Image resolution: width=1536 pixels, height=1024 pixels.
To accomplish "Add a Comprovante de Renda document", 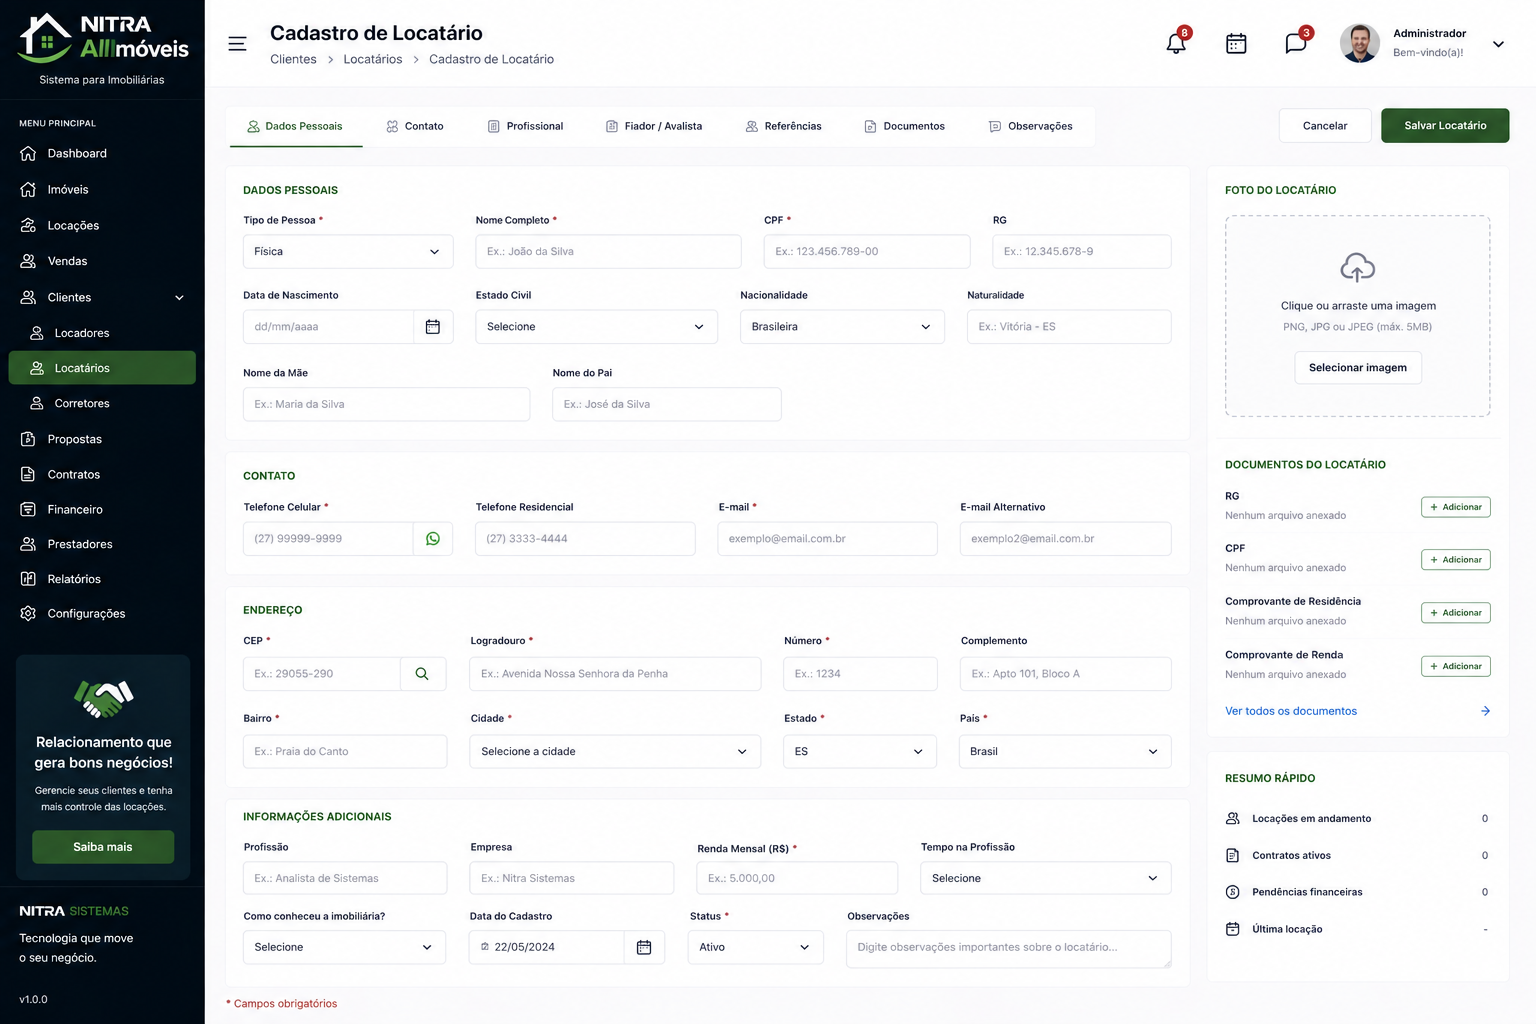I will [1456, 666].
